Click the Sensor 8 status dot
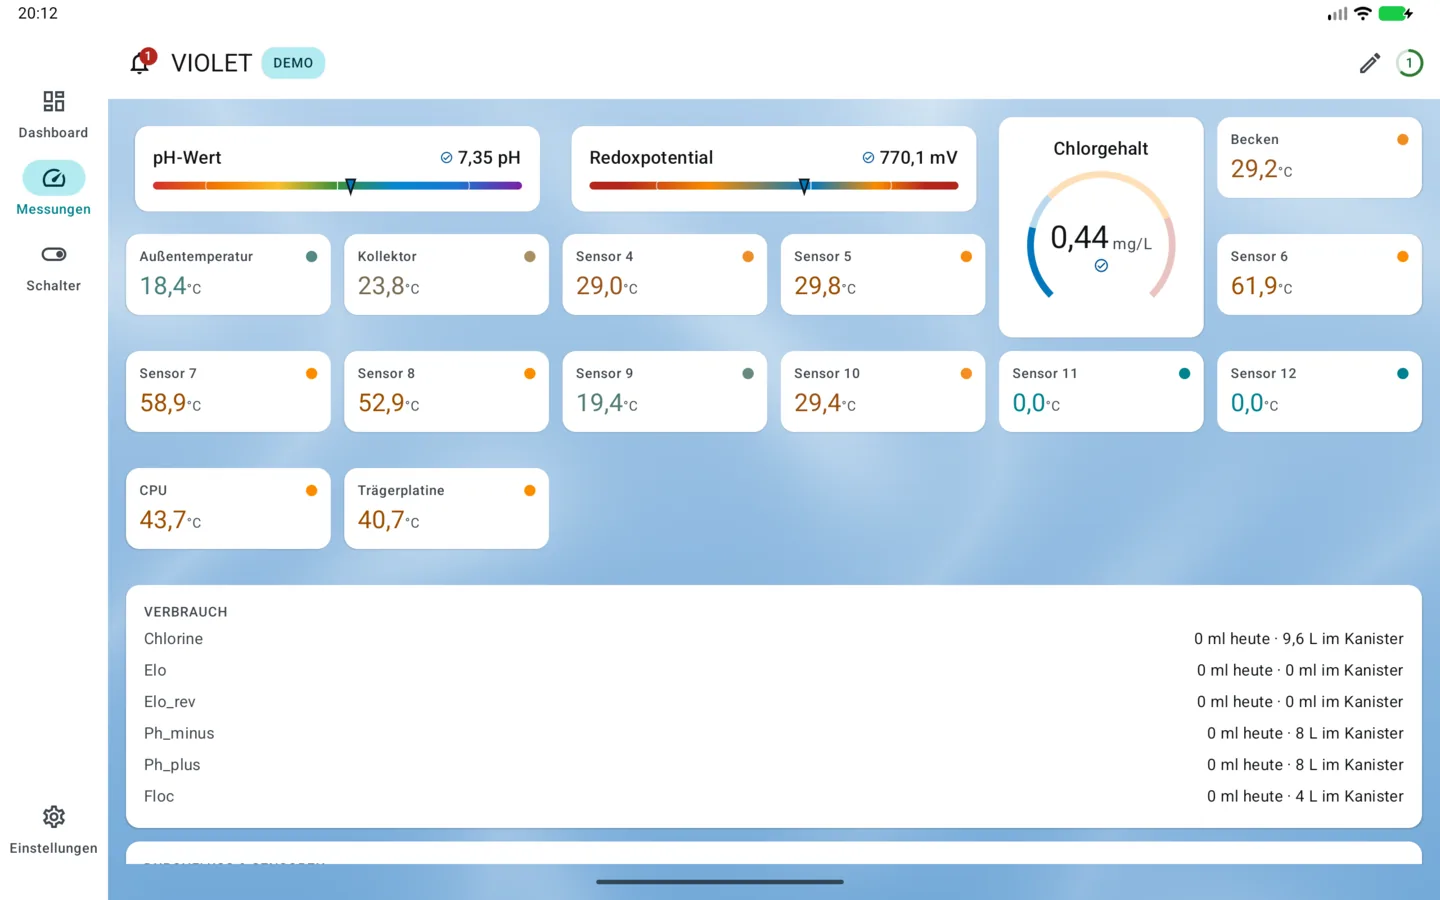This screenshot has height=900, width=1440. [530, 374]
